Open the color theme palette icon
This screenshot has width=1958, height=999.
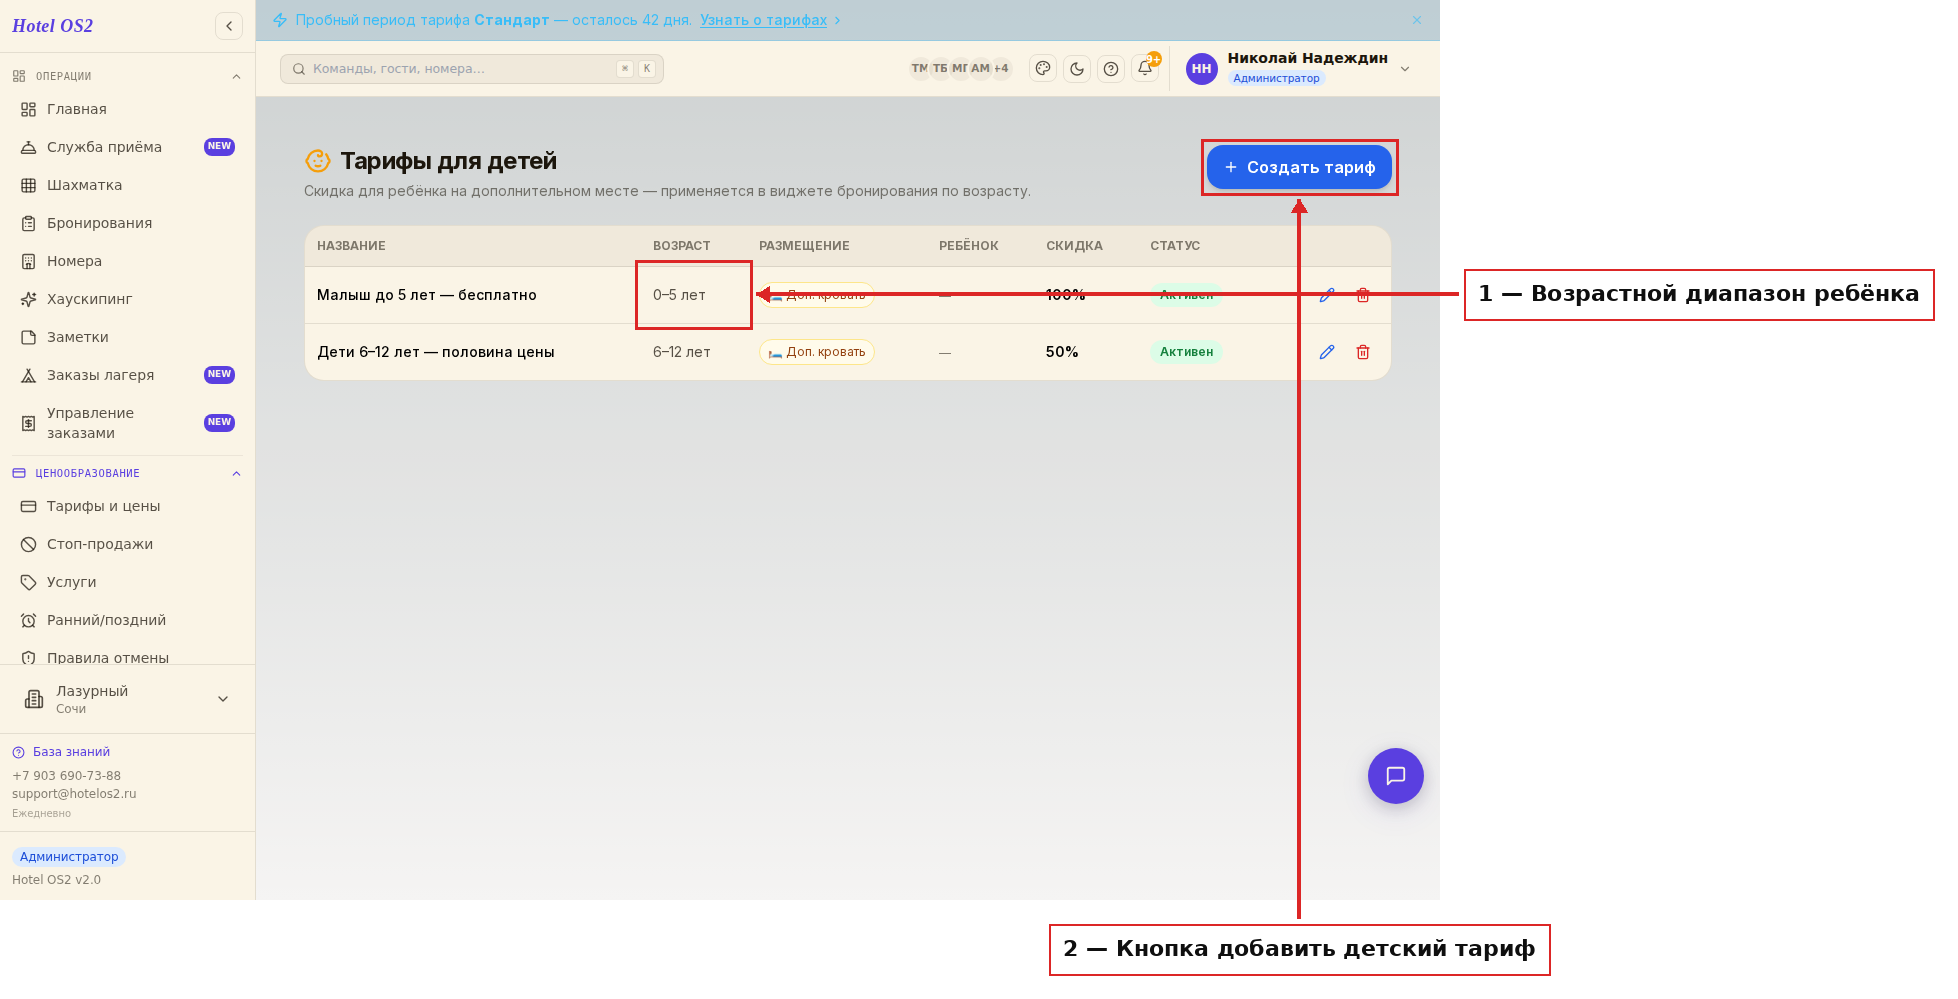click(x=1043, y=69)
